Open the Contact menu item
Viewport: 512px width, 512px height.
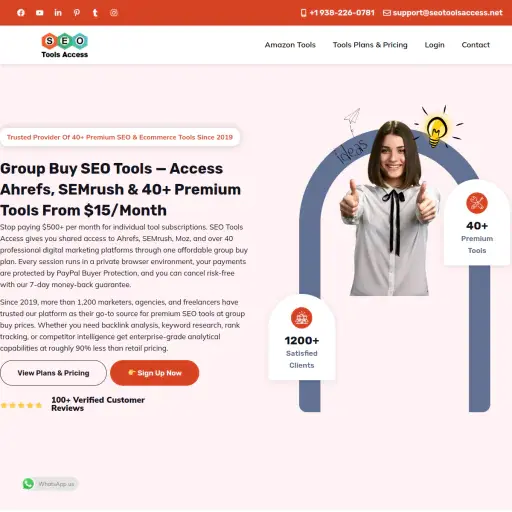[476, 45]
